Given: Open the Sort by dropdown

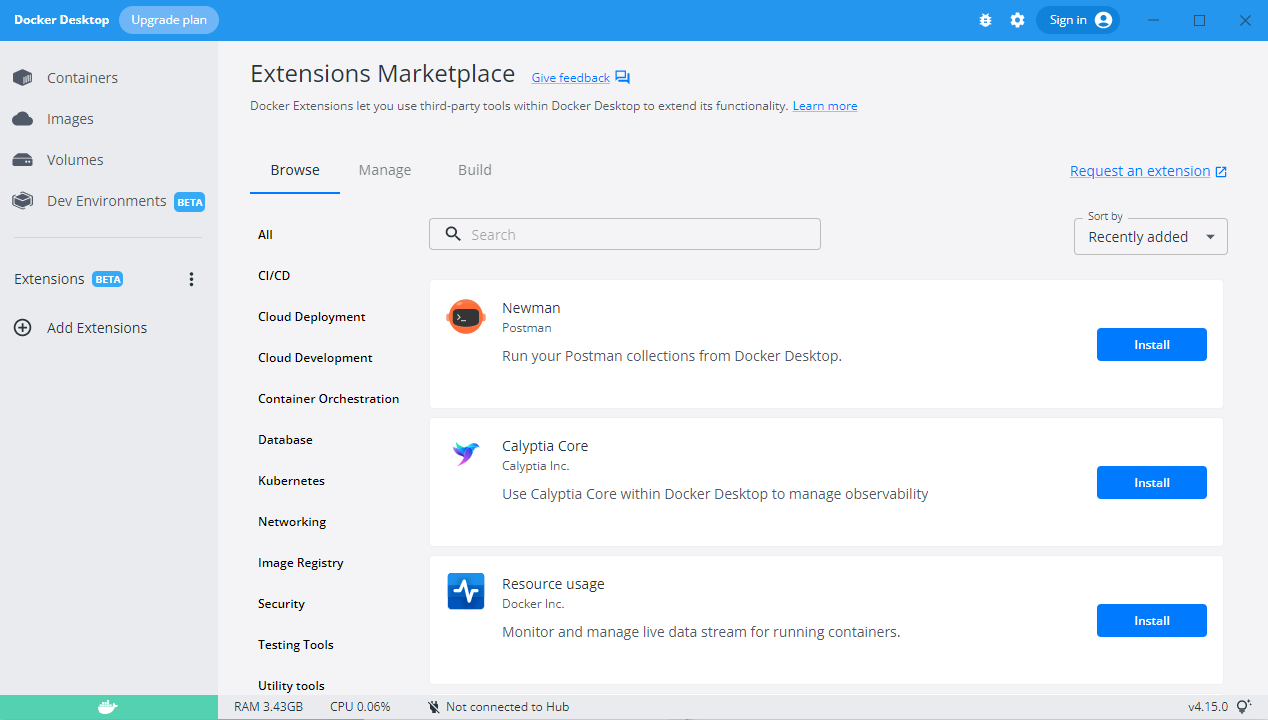Looking at the screenshot, I should pyautogui.click(x=1150, y=237).
